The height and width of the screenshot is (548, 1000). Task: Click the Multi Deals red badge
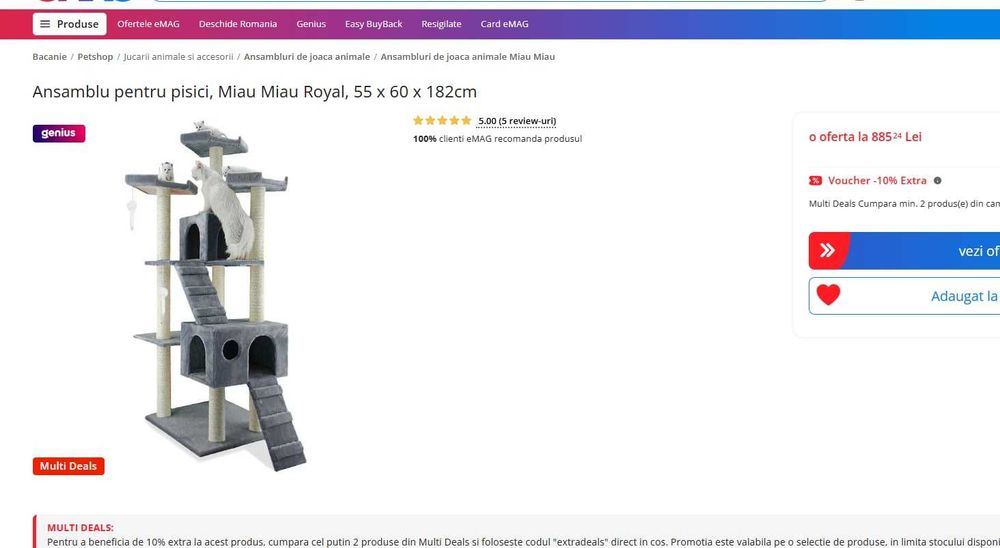pyautogui.click(x=68, y=466)
